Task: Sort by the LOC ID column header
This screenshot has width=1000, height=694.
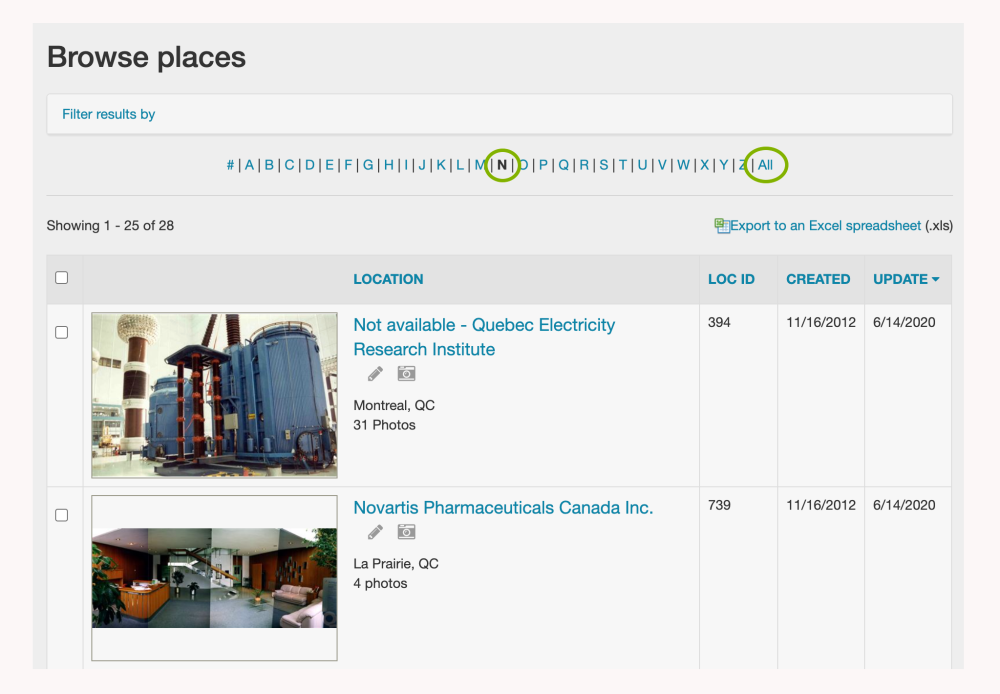Action: (x=731, y=279)
